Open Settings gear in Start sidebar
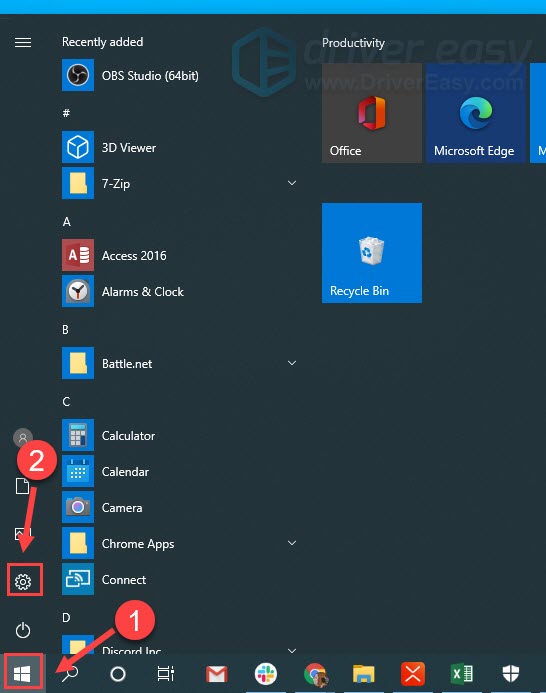Viewport: 546px width, 693px height. pos(23,581)
